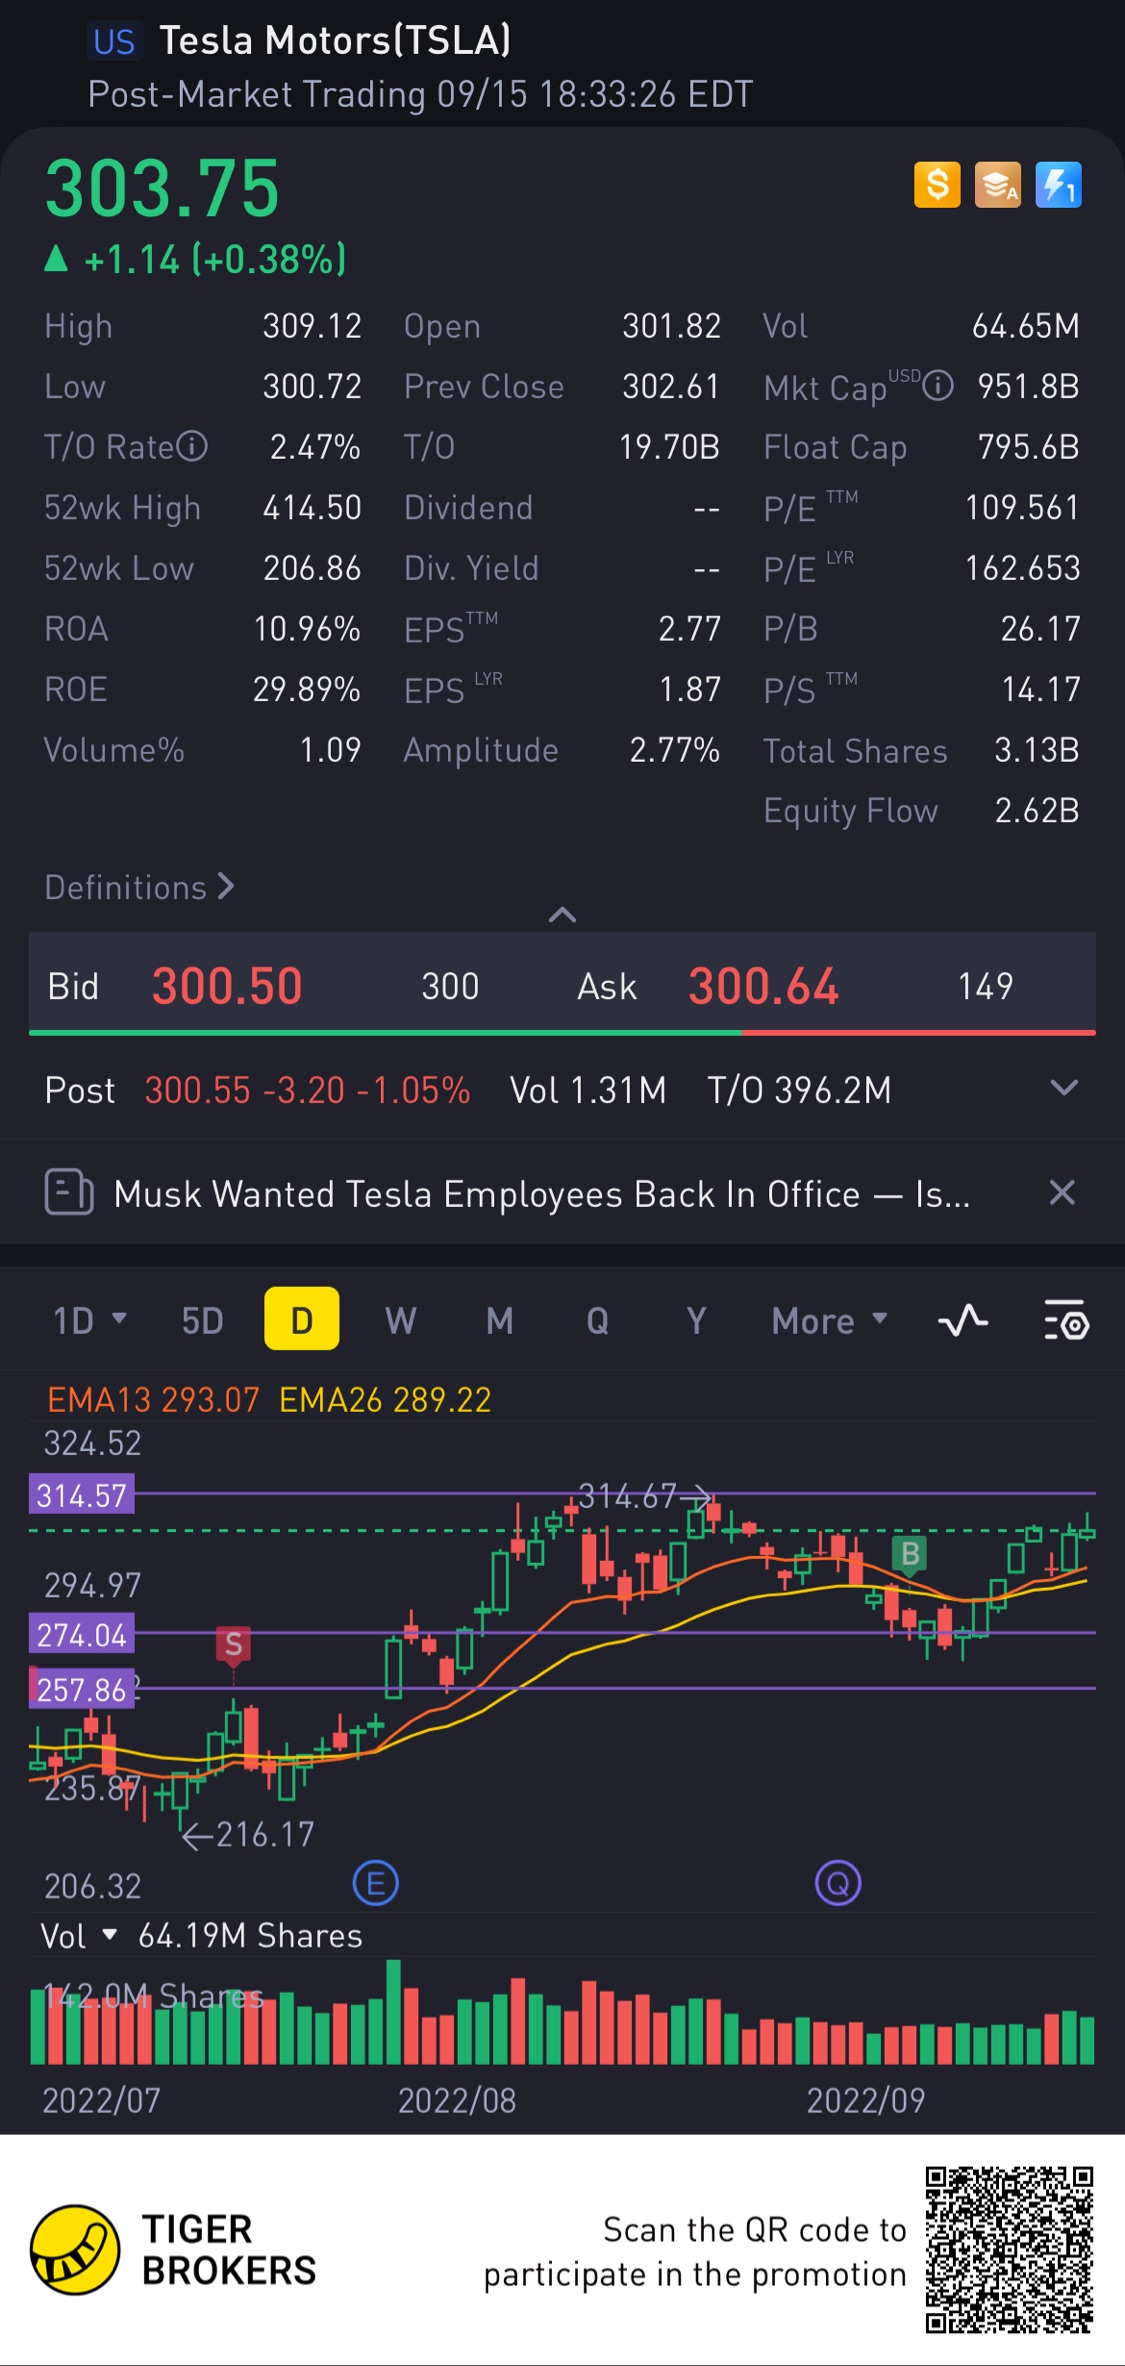
Task: Tap the P/E TTM value 109.561
Action: (1022, 507)
